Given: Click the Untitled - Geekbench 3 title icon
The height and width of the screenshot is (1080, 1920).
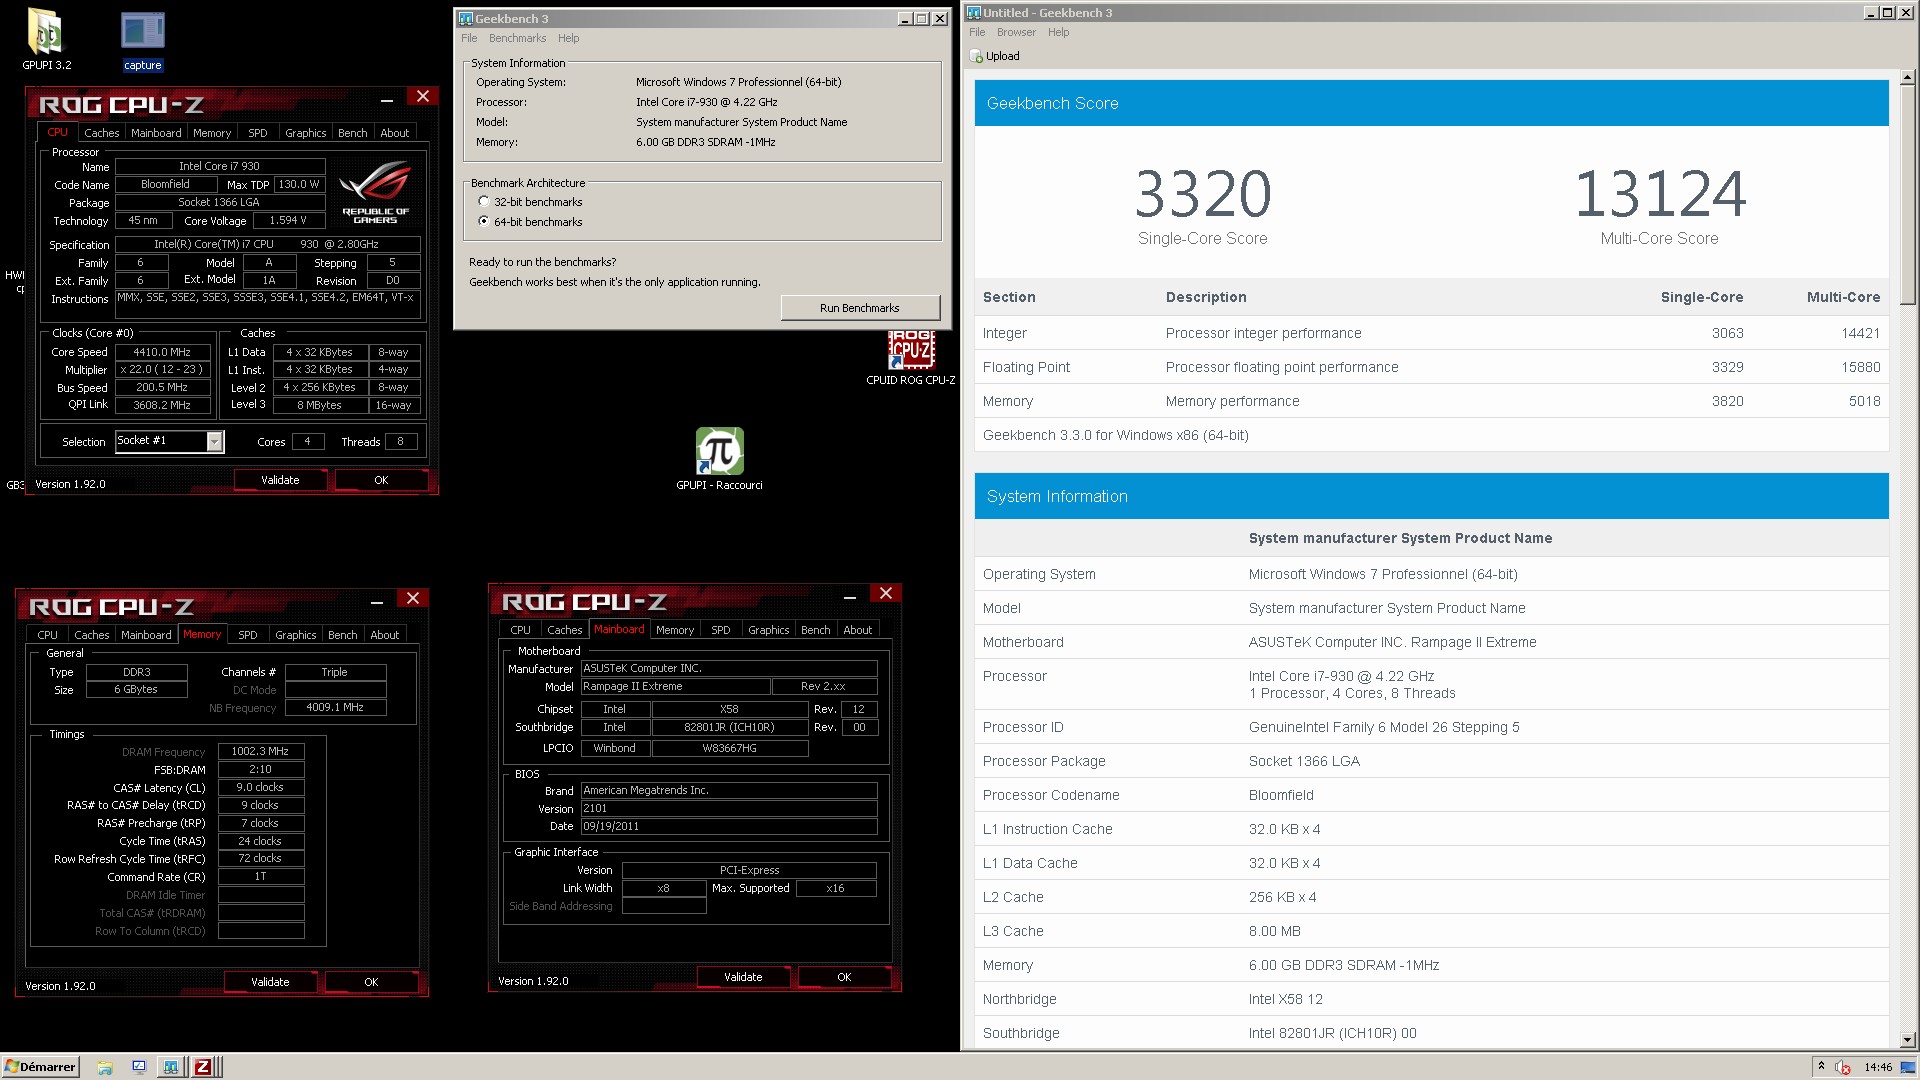Looking at the screenshot, I should coord(974,12).
